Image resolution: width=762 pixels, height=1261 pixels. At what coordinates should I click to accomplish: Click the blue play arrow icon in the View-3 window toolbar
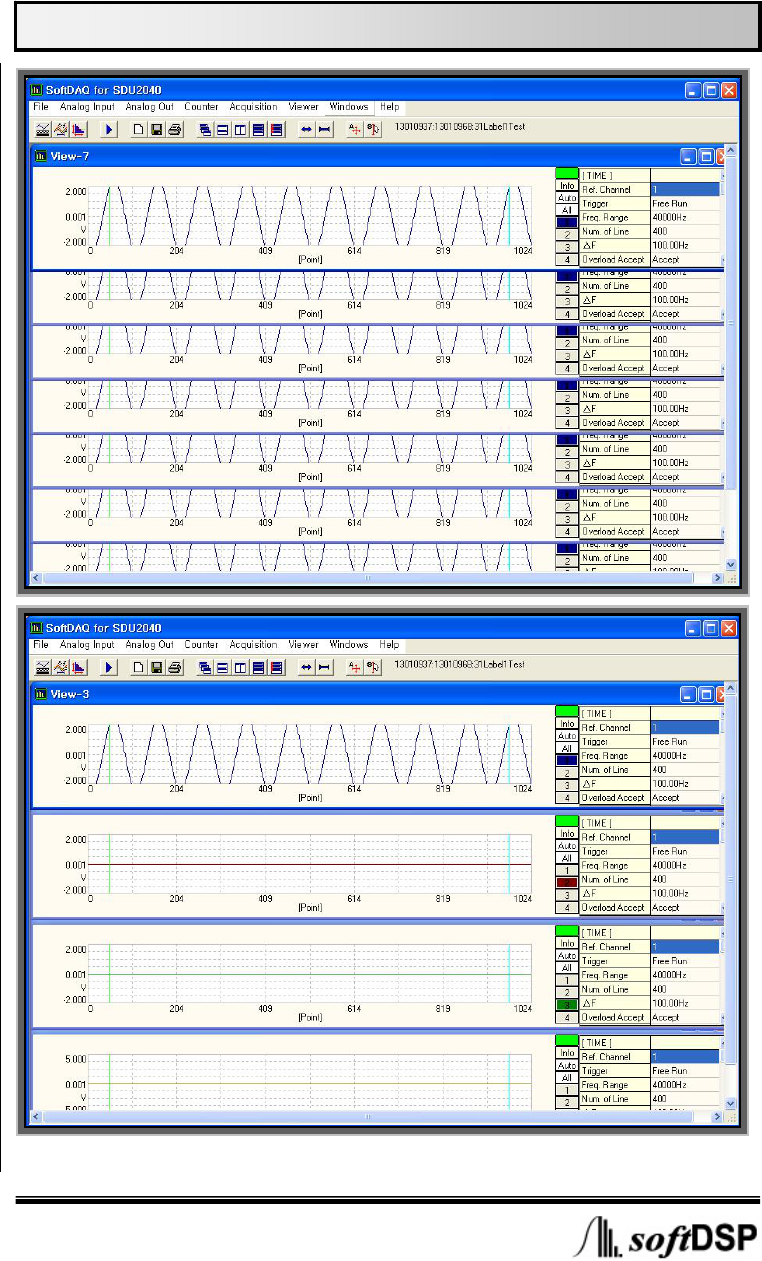[110, 666]
